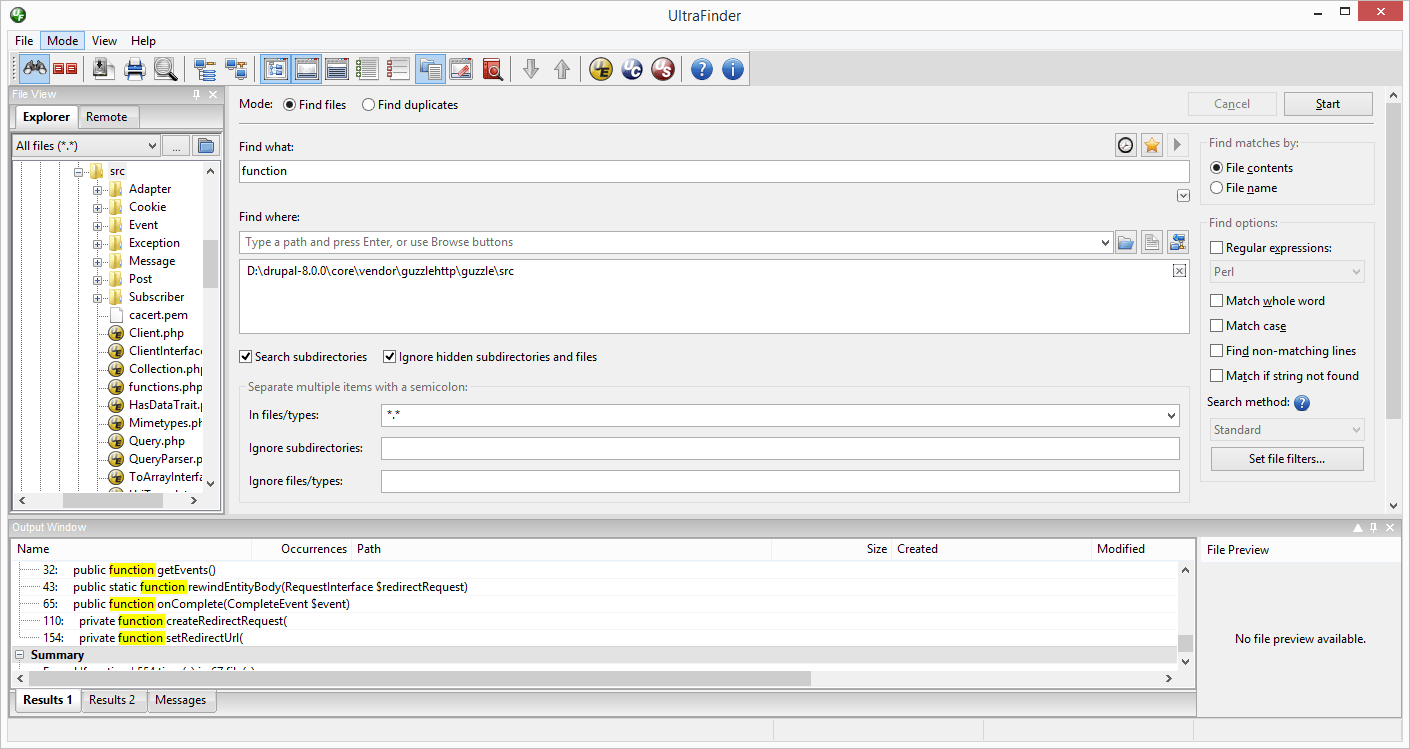Viewport: 1410px width, 749px height.
Task: Click the Set file filters button
Action: (1287, 459)
